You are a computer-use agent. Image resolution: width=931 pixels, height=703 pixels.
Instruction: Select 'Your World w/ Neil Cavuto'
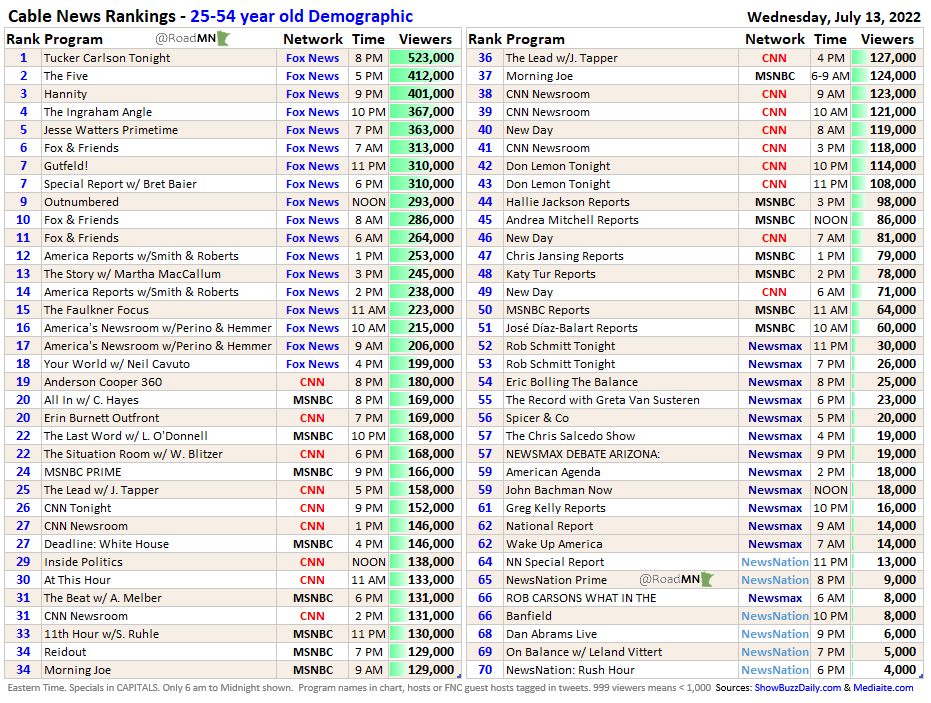coord(159,364)
